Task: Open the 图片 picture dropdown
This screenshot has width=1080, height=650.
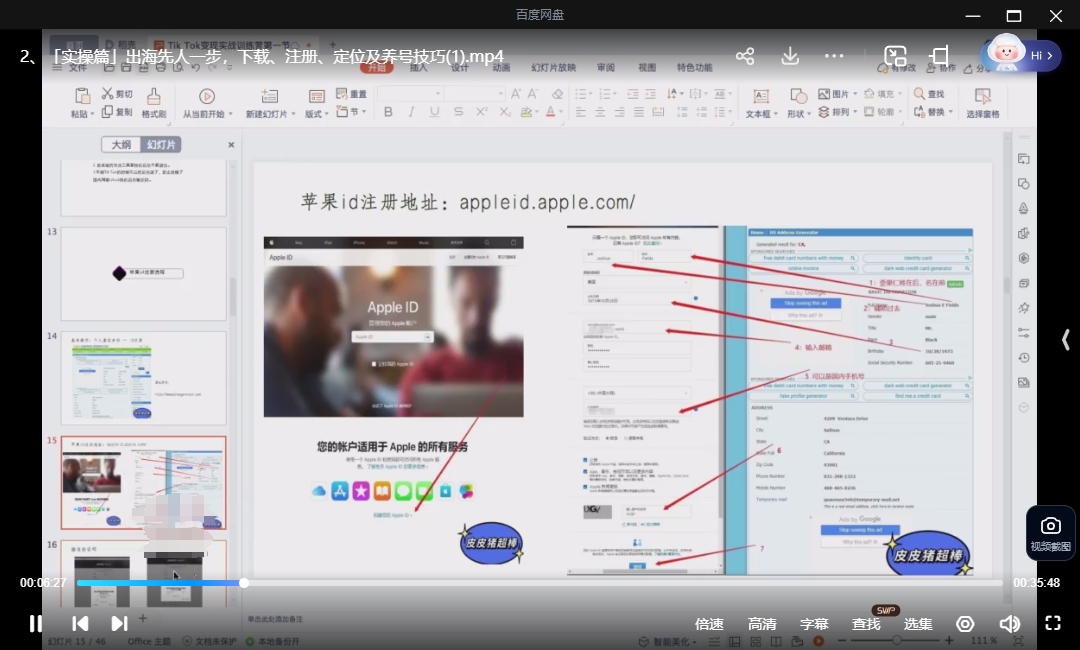Action: click(838, 94)
